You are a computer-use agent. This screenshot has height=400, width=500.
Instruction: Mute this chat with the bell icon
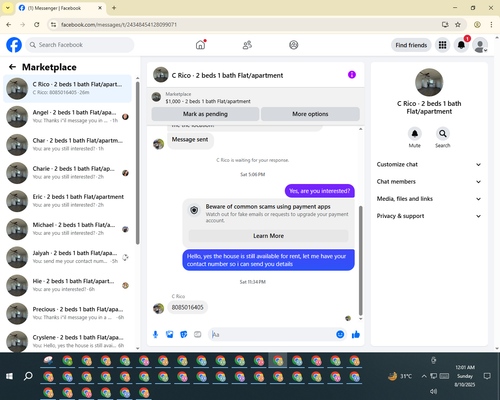coord(415,134)
